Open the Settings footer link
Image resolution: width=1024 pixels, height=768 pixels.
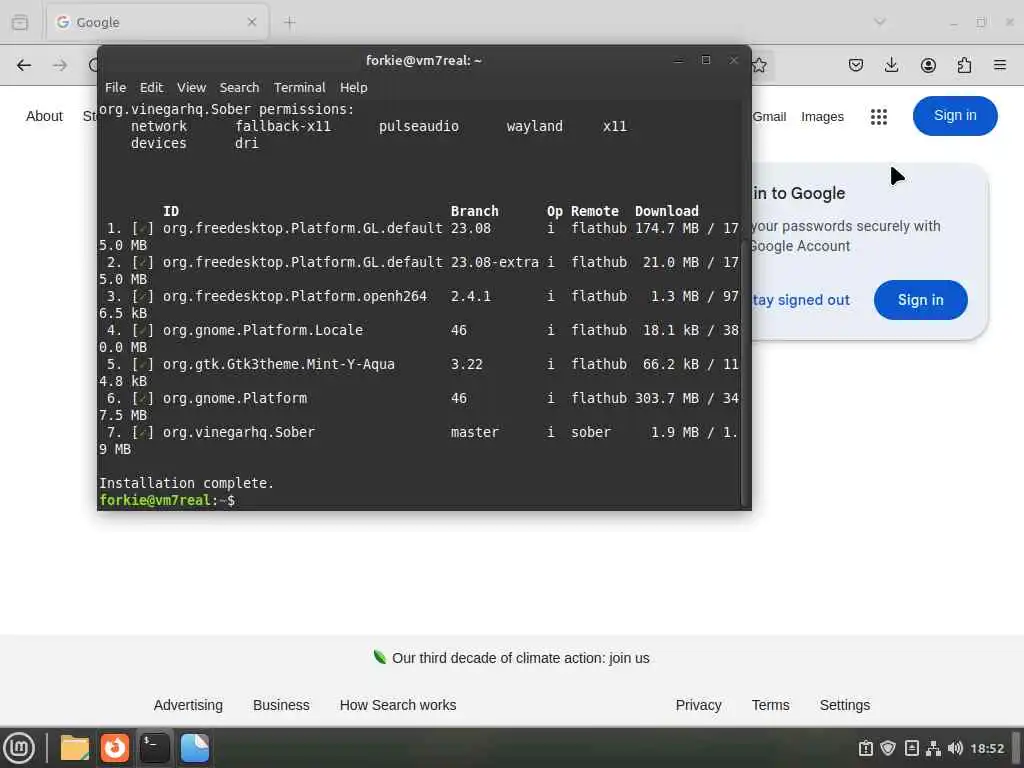pos(844,705)
